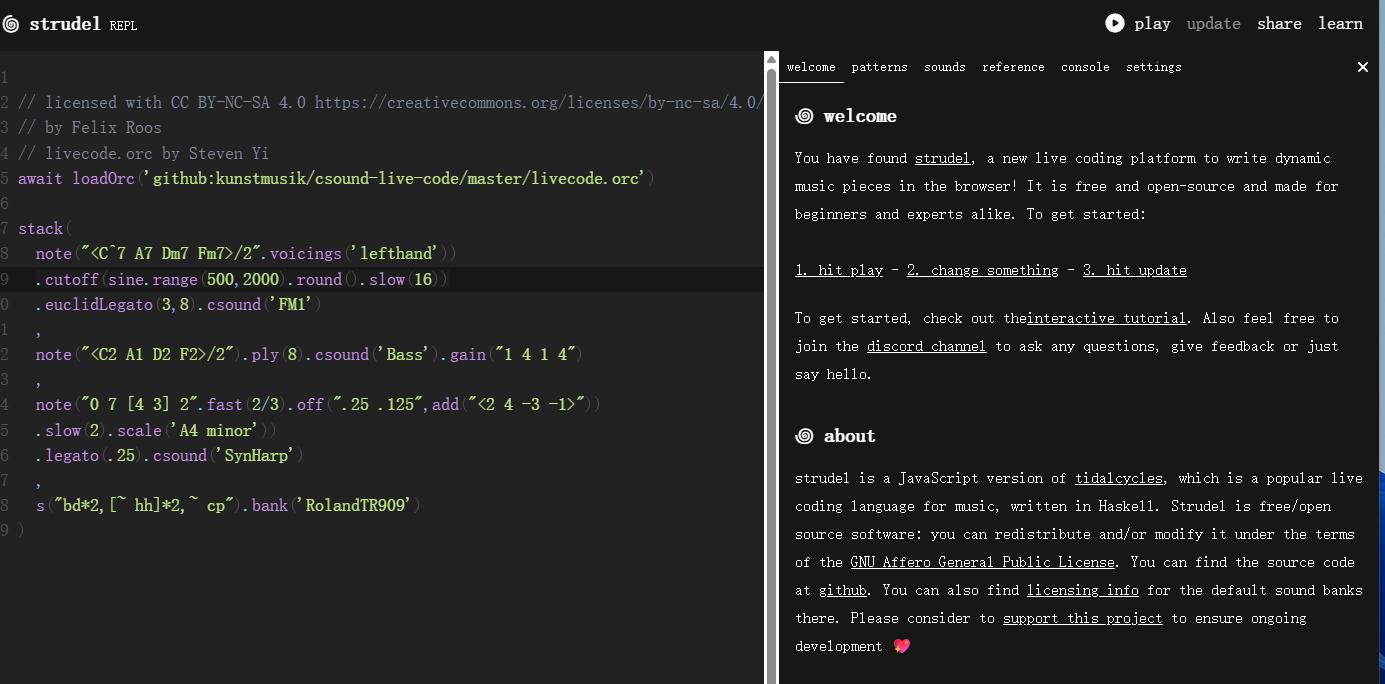Open the support this project link
Viewport: 1385px width, 684px height.
tap(1082, 618)
